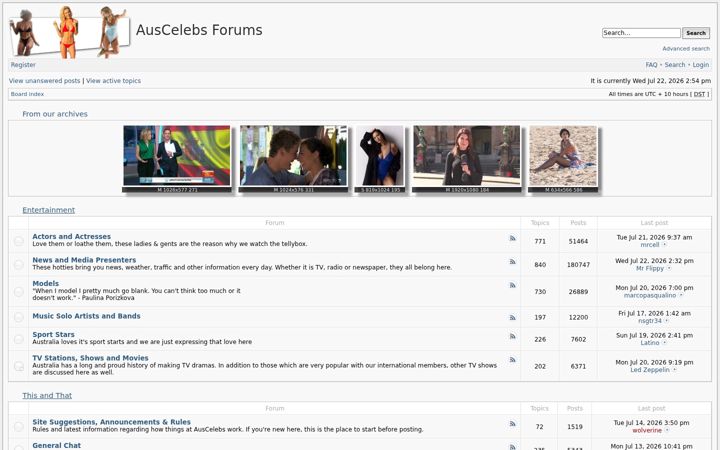Screen dimensions: 720x450
Task: View profile of user marcopasqualino
Action: tap(650, 295)
